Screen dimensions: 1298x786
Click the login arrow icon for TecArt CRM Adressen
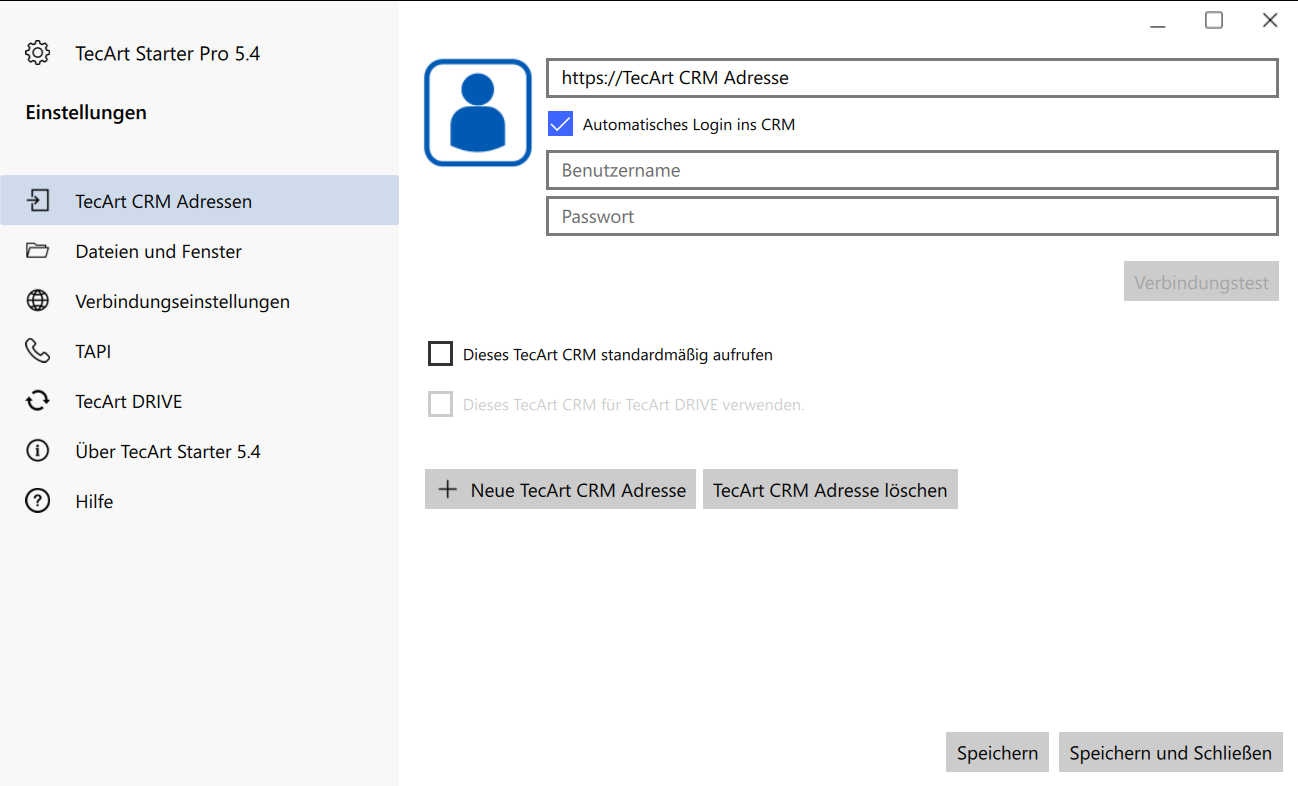coord(38,201)
